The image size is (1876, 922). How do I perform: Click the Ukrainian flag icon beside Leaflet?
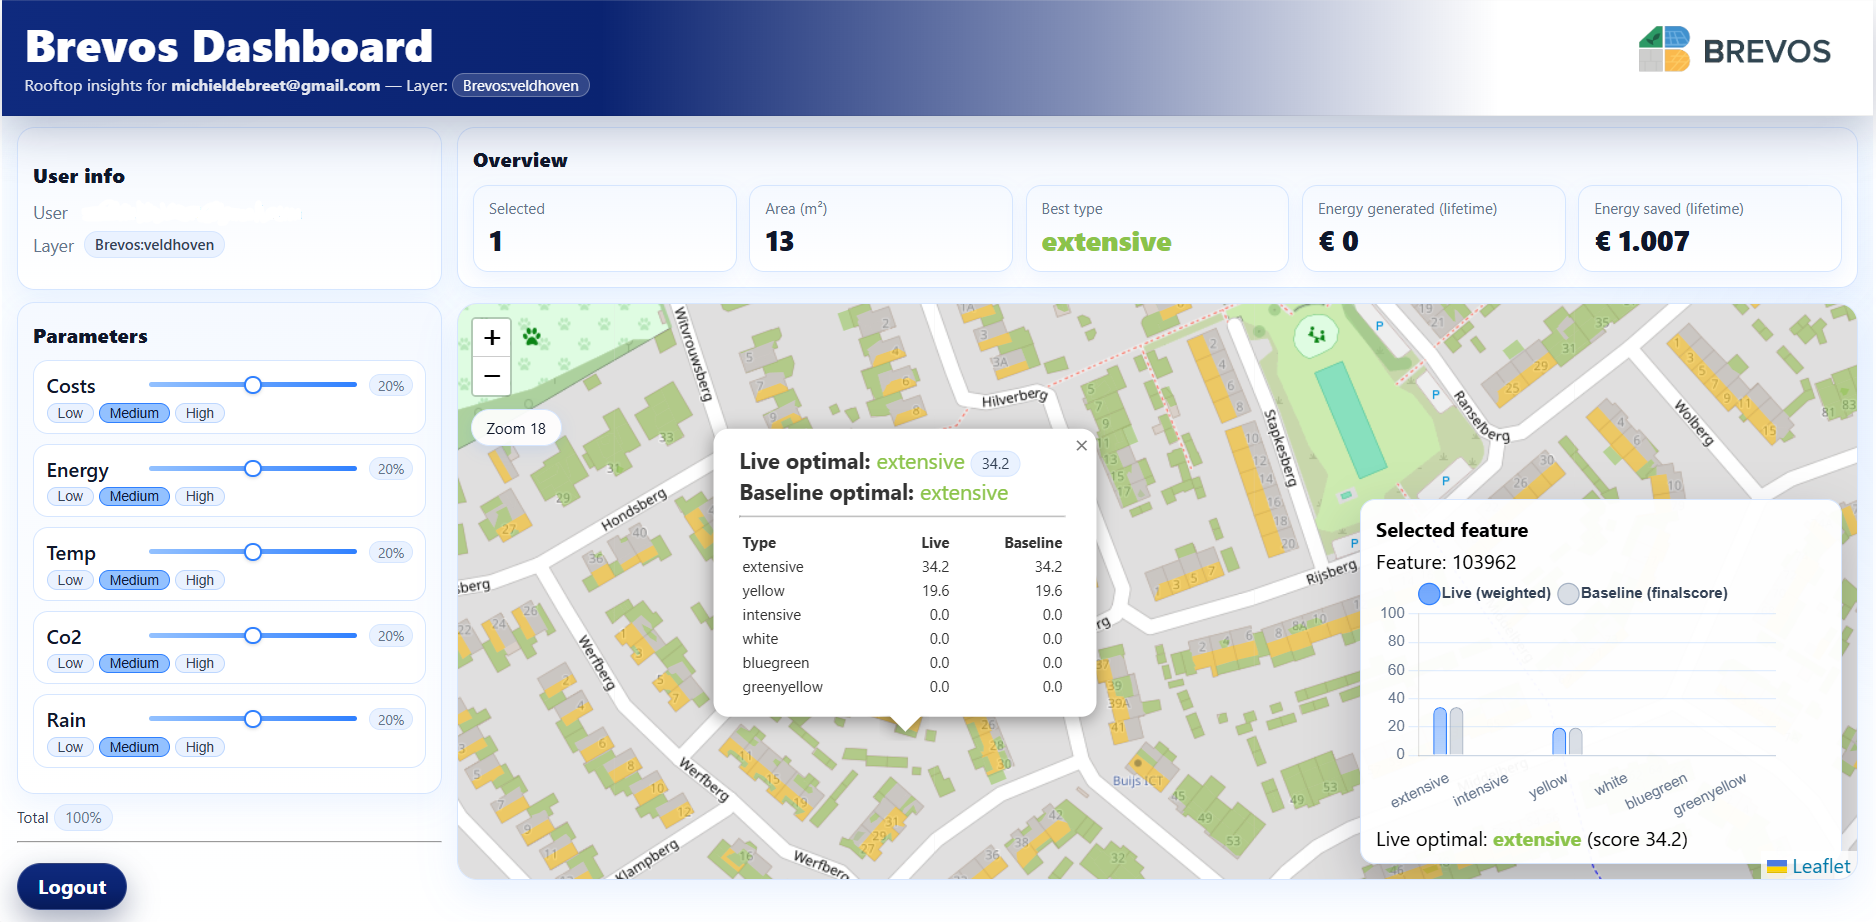(x=1777, y=867)
